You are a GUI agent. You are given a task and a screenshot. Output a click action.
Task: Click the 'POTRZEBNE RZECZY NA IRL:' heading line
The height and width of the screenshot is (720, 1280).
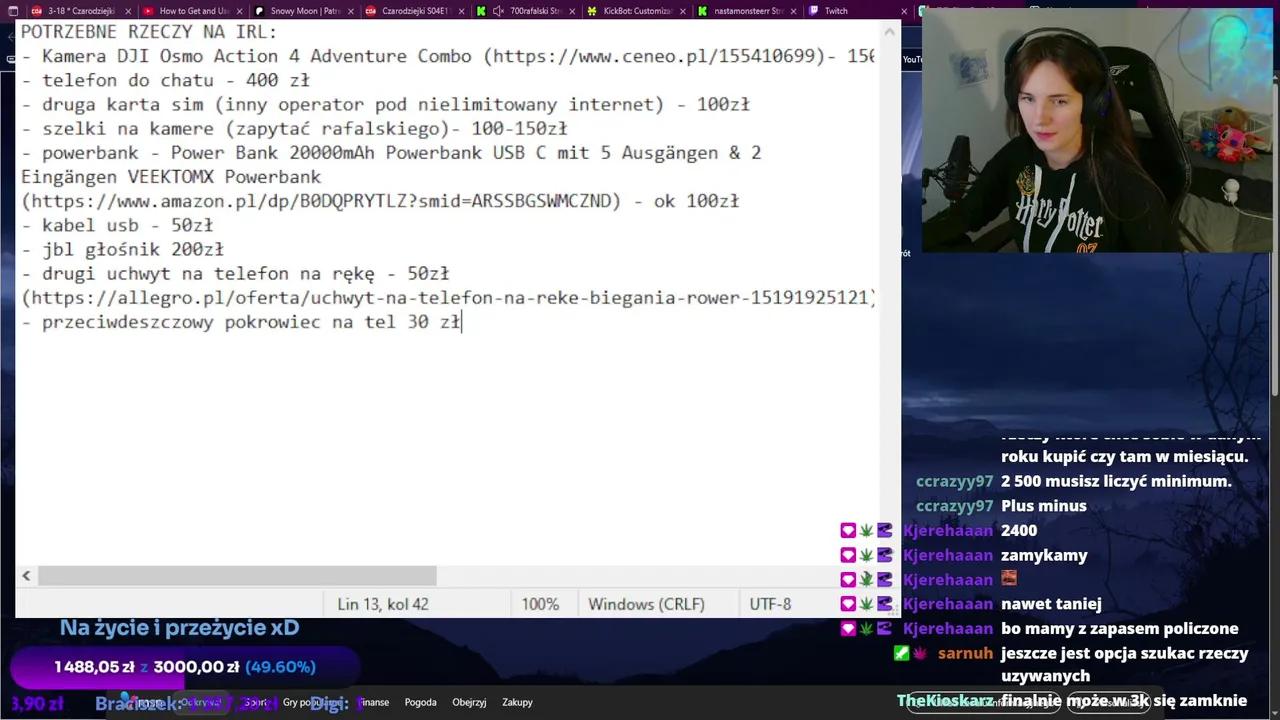pyautogui.click(x=149, y=32)
